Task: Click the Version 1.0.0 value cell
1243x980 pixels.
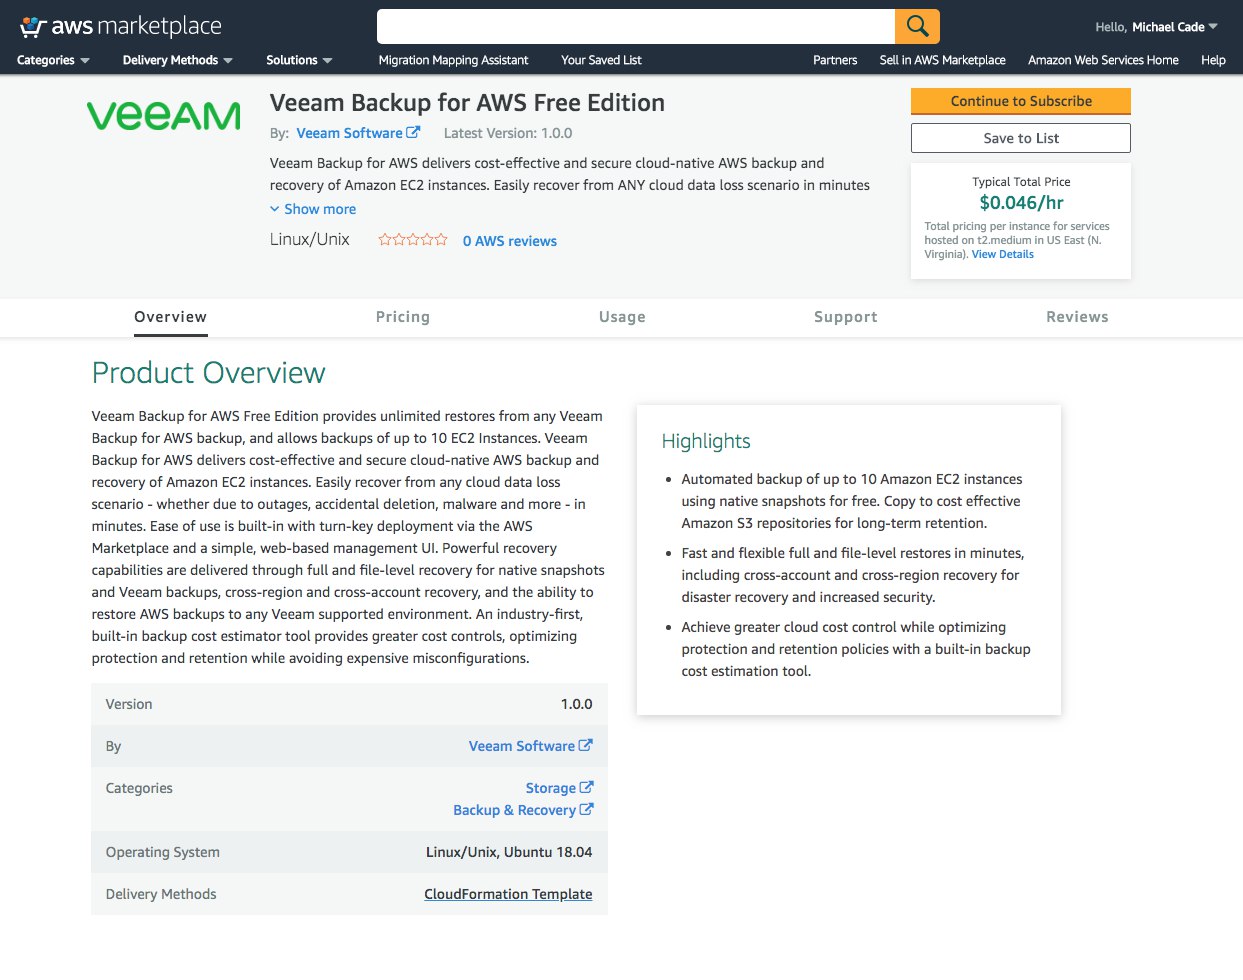Action: pyautogui.click(x=576, y=704)
